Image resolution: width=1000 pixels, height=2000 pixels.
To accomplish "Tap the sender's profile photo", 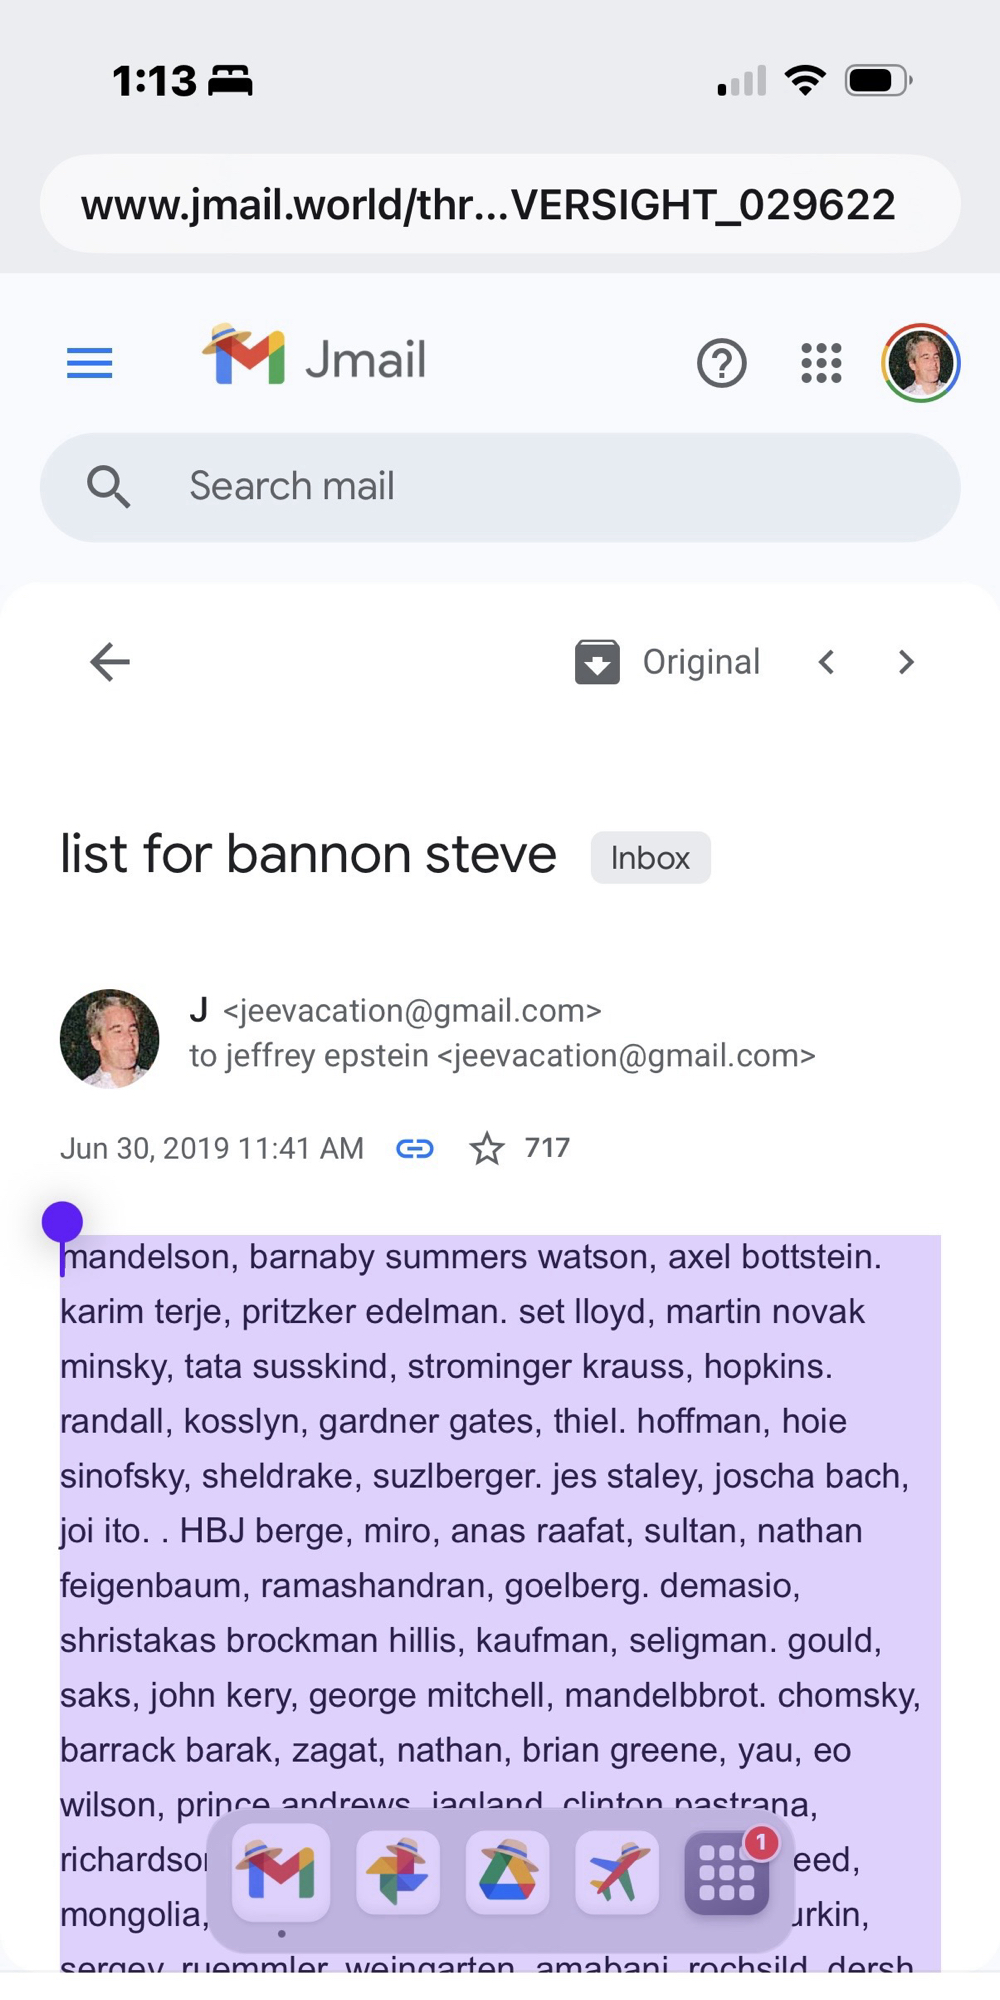I will pos(110,1038).
